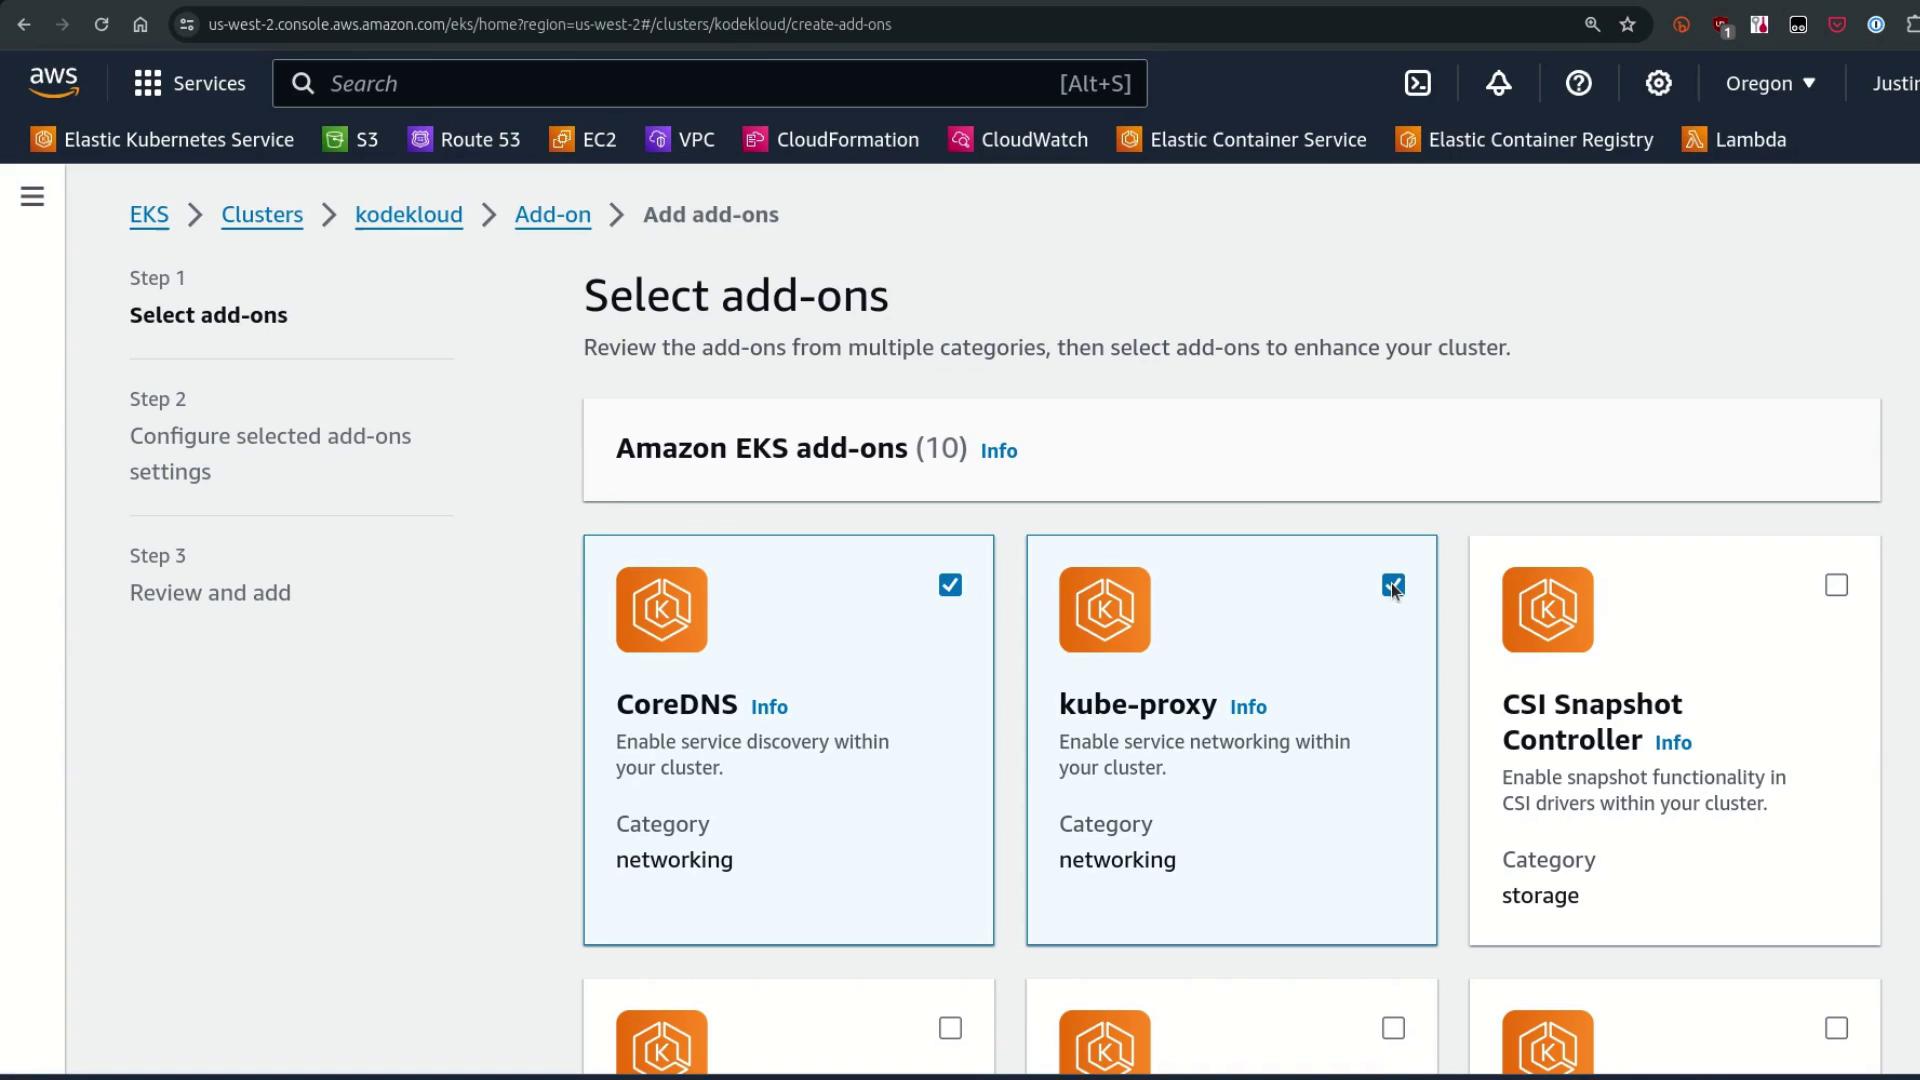Select the CSI Snapshot Controller checkbox
1920x1080 pixels.
coord(1836,585)
